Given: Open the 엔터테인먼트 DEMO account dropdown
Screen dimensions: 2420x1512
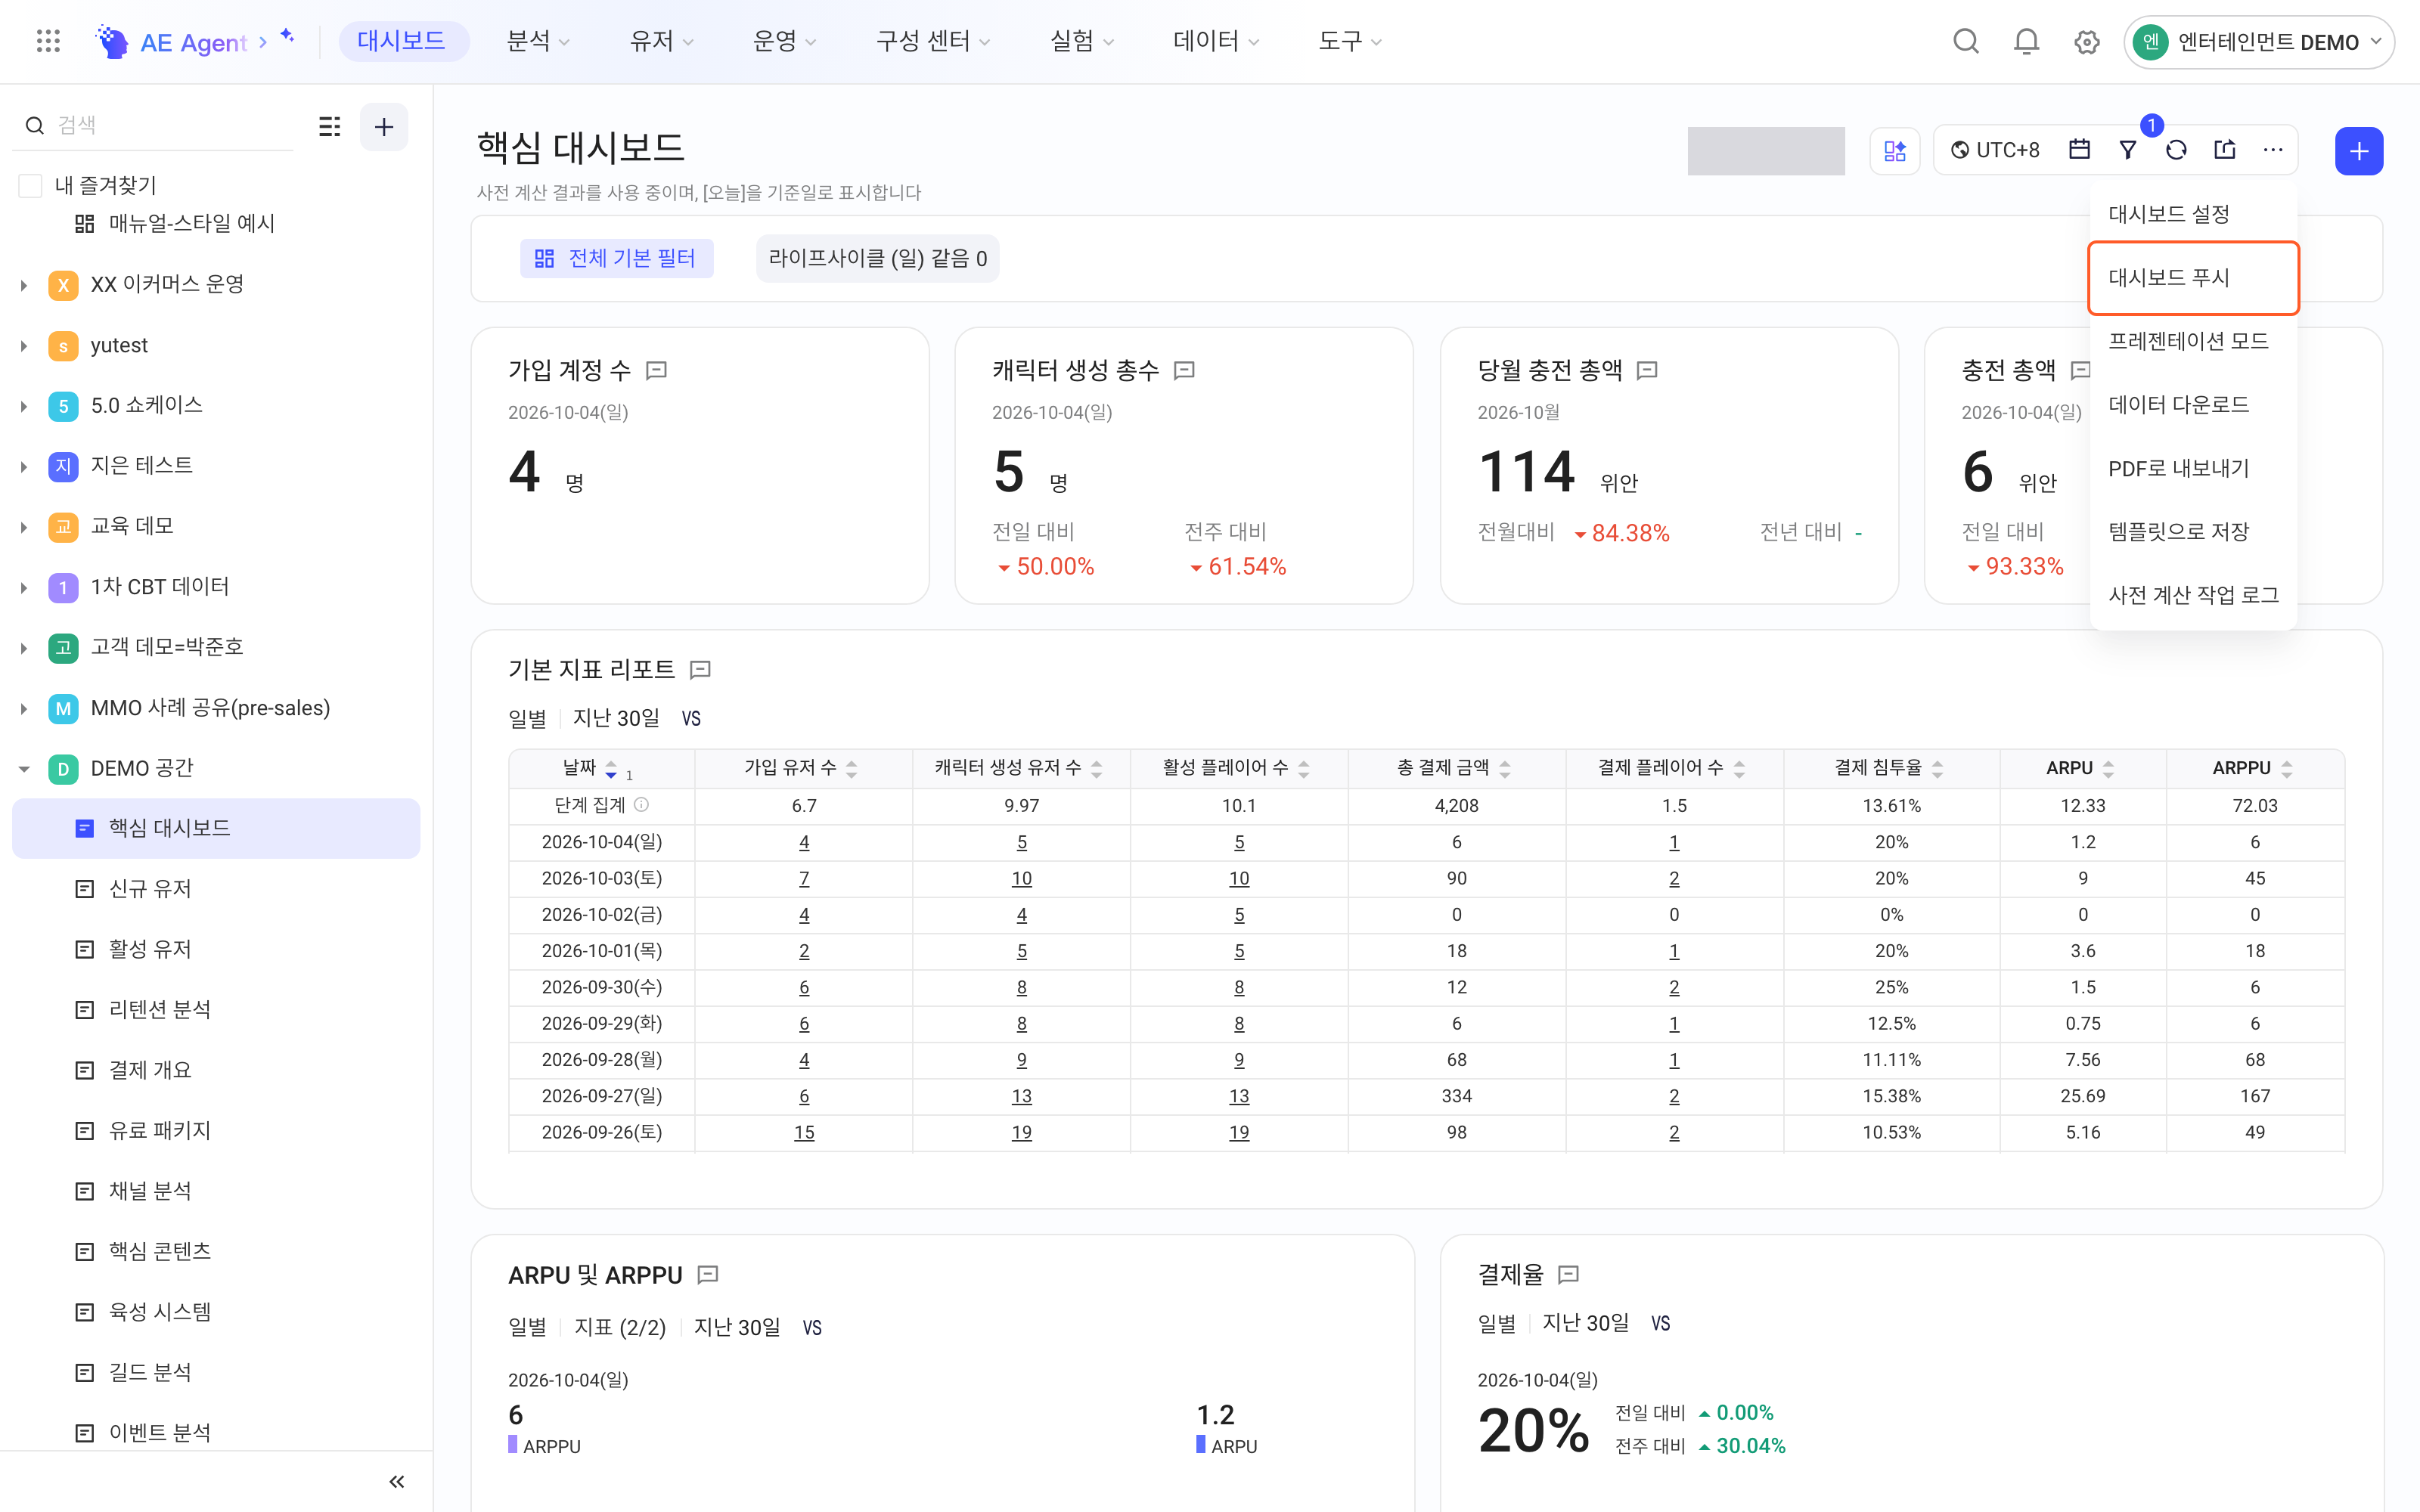Looking at the screenshot, I should coord(2258,42).
